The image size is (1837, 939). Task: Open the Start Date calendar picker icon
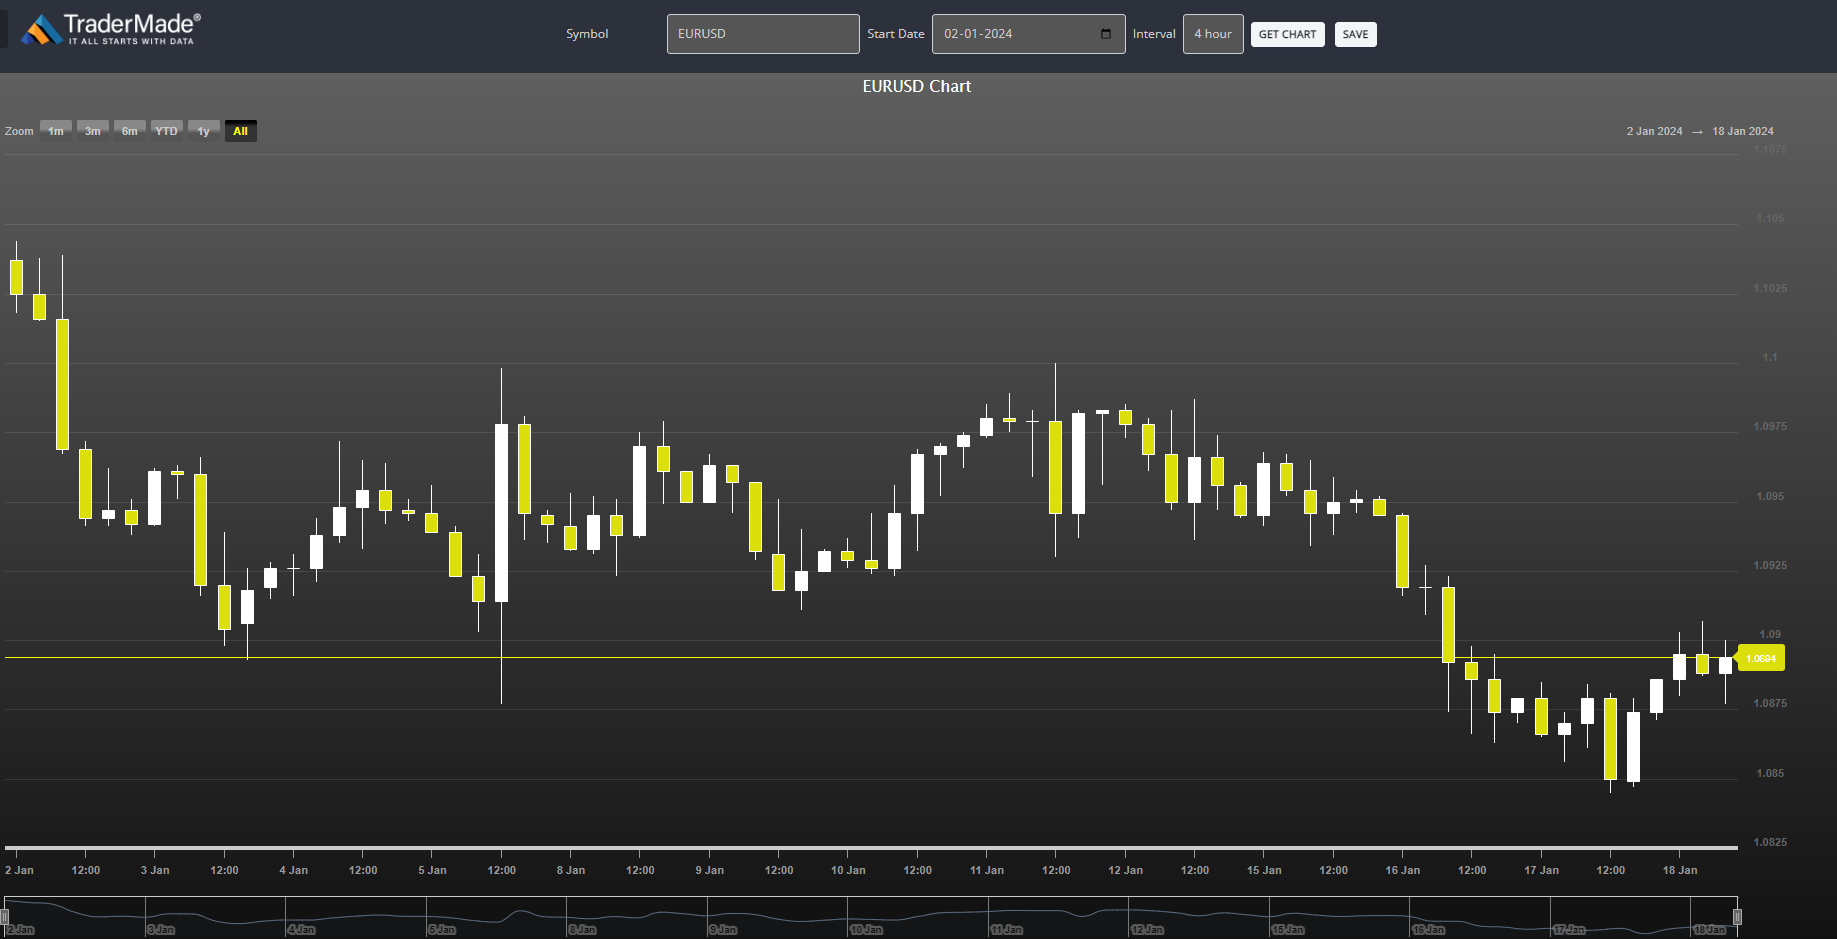[x=1106, y=34]
